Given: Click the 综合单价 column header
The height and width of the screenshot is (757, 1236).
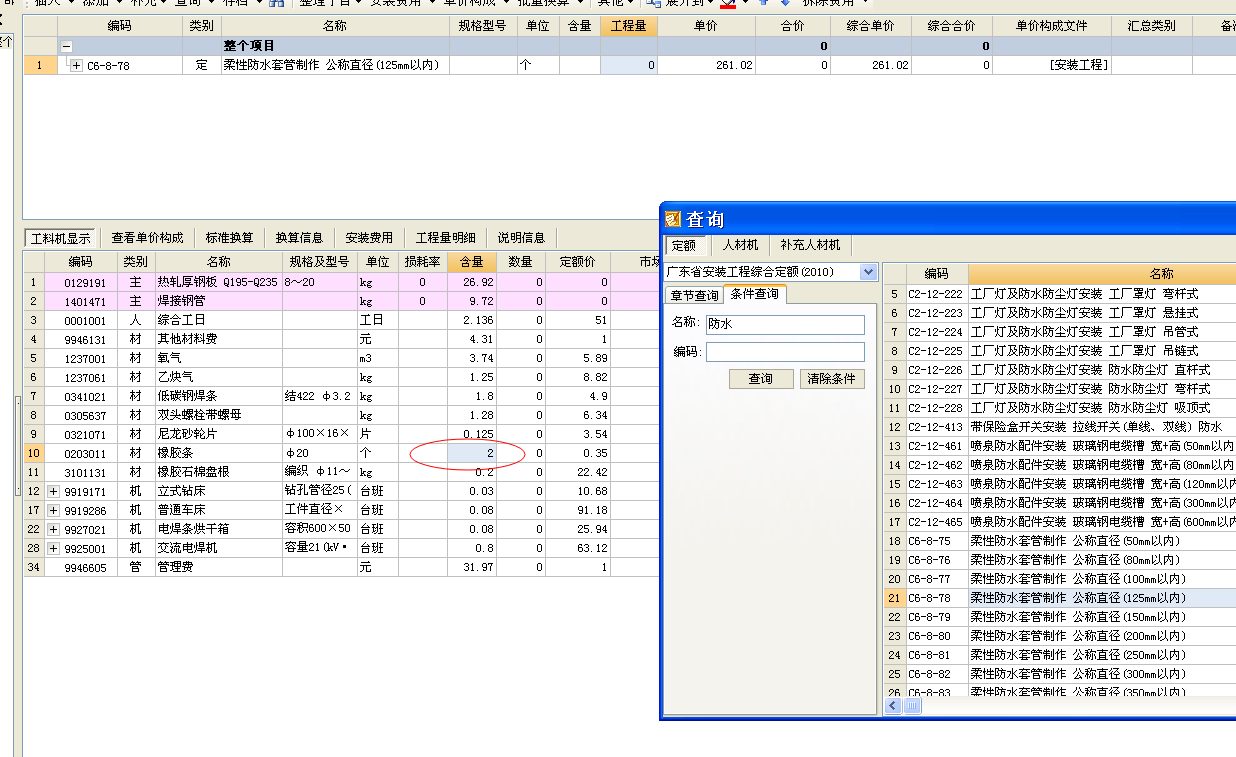Looking at the screenshot, I should point(870,26).
